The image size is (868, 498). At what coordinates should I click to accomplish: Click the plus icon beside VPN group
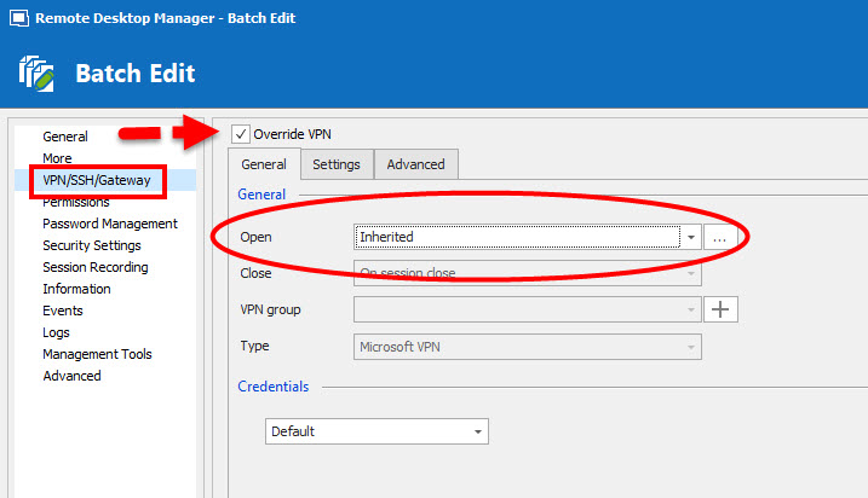720,310
